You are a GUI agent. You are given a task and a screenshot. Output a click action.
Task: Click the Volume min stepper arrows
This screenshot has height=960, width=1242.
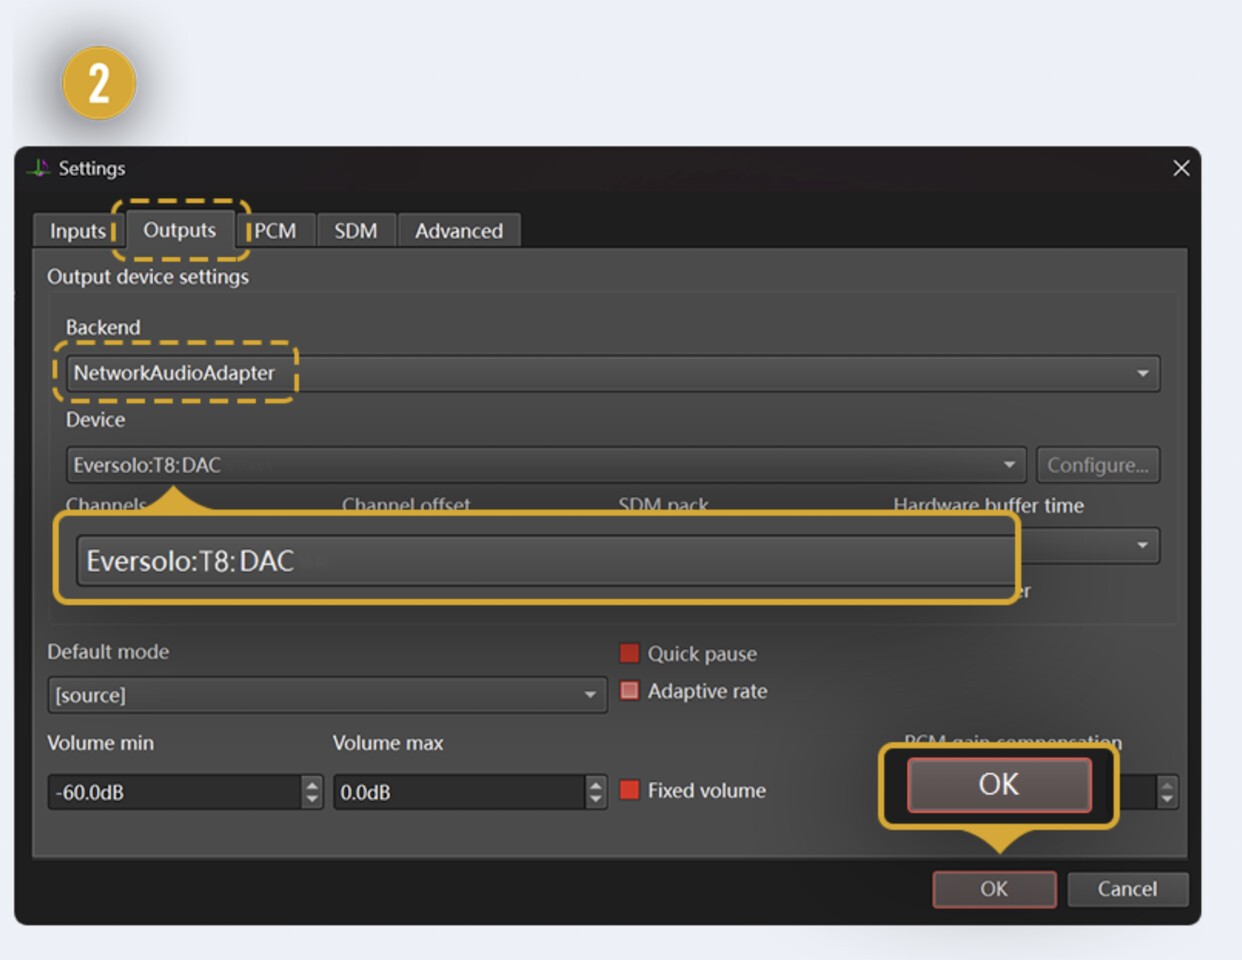pos(312,792)
